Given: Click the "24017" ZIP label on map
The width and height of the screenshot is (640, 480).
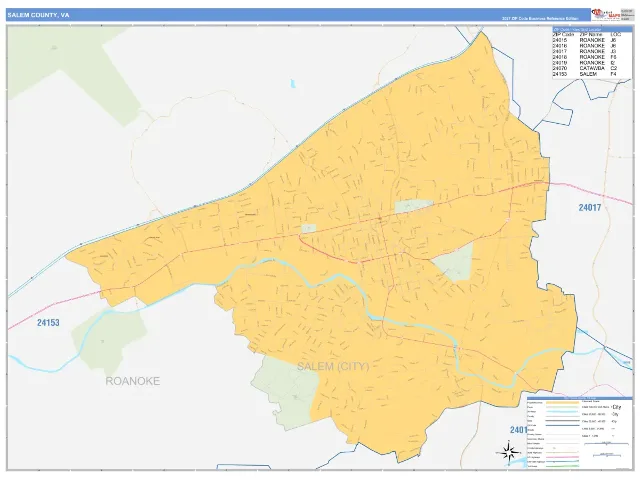Looking at the screenshot, I should point(590,207).
